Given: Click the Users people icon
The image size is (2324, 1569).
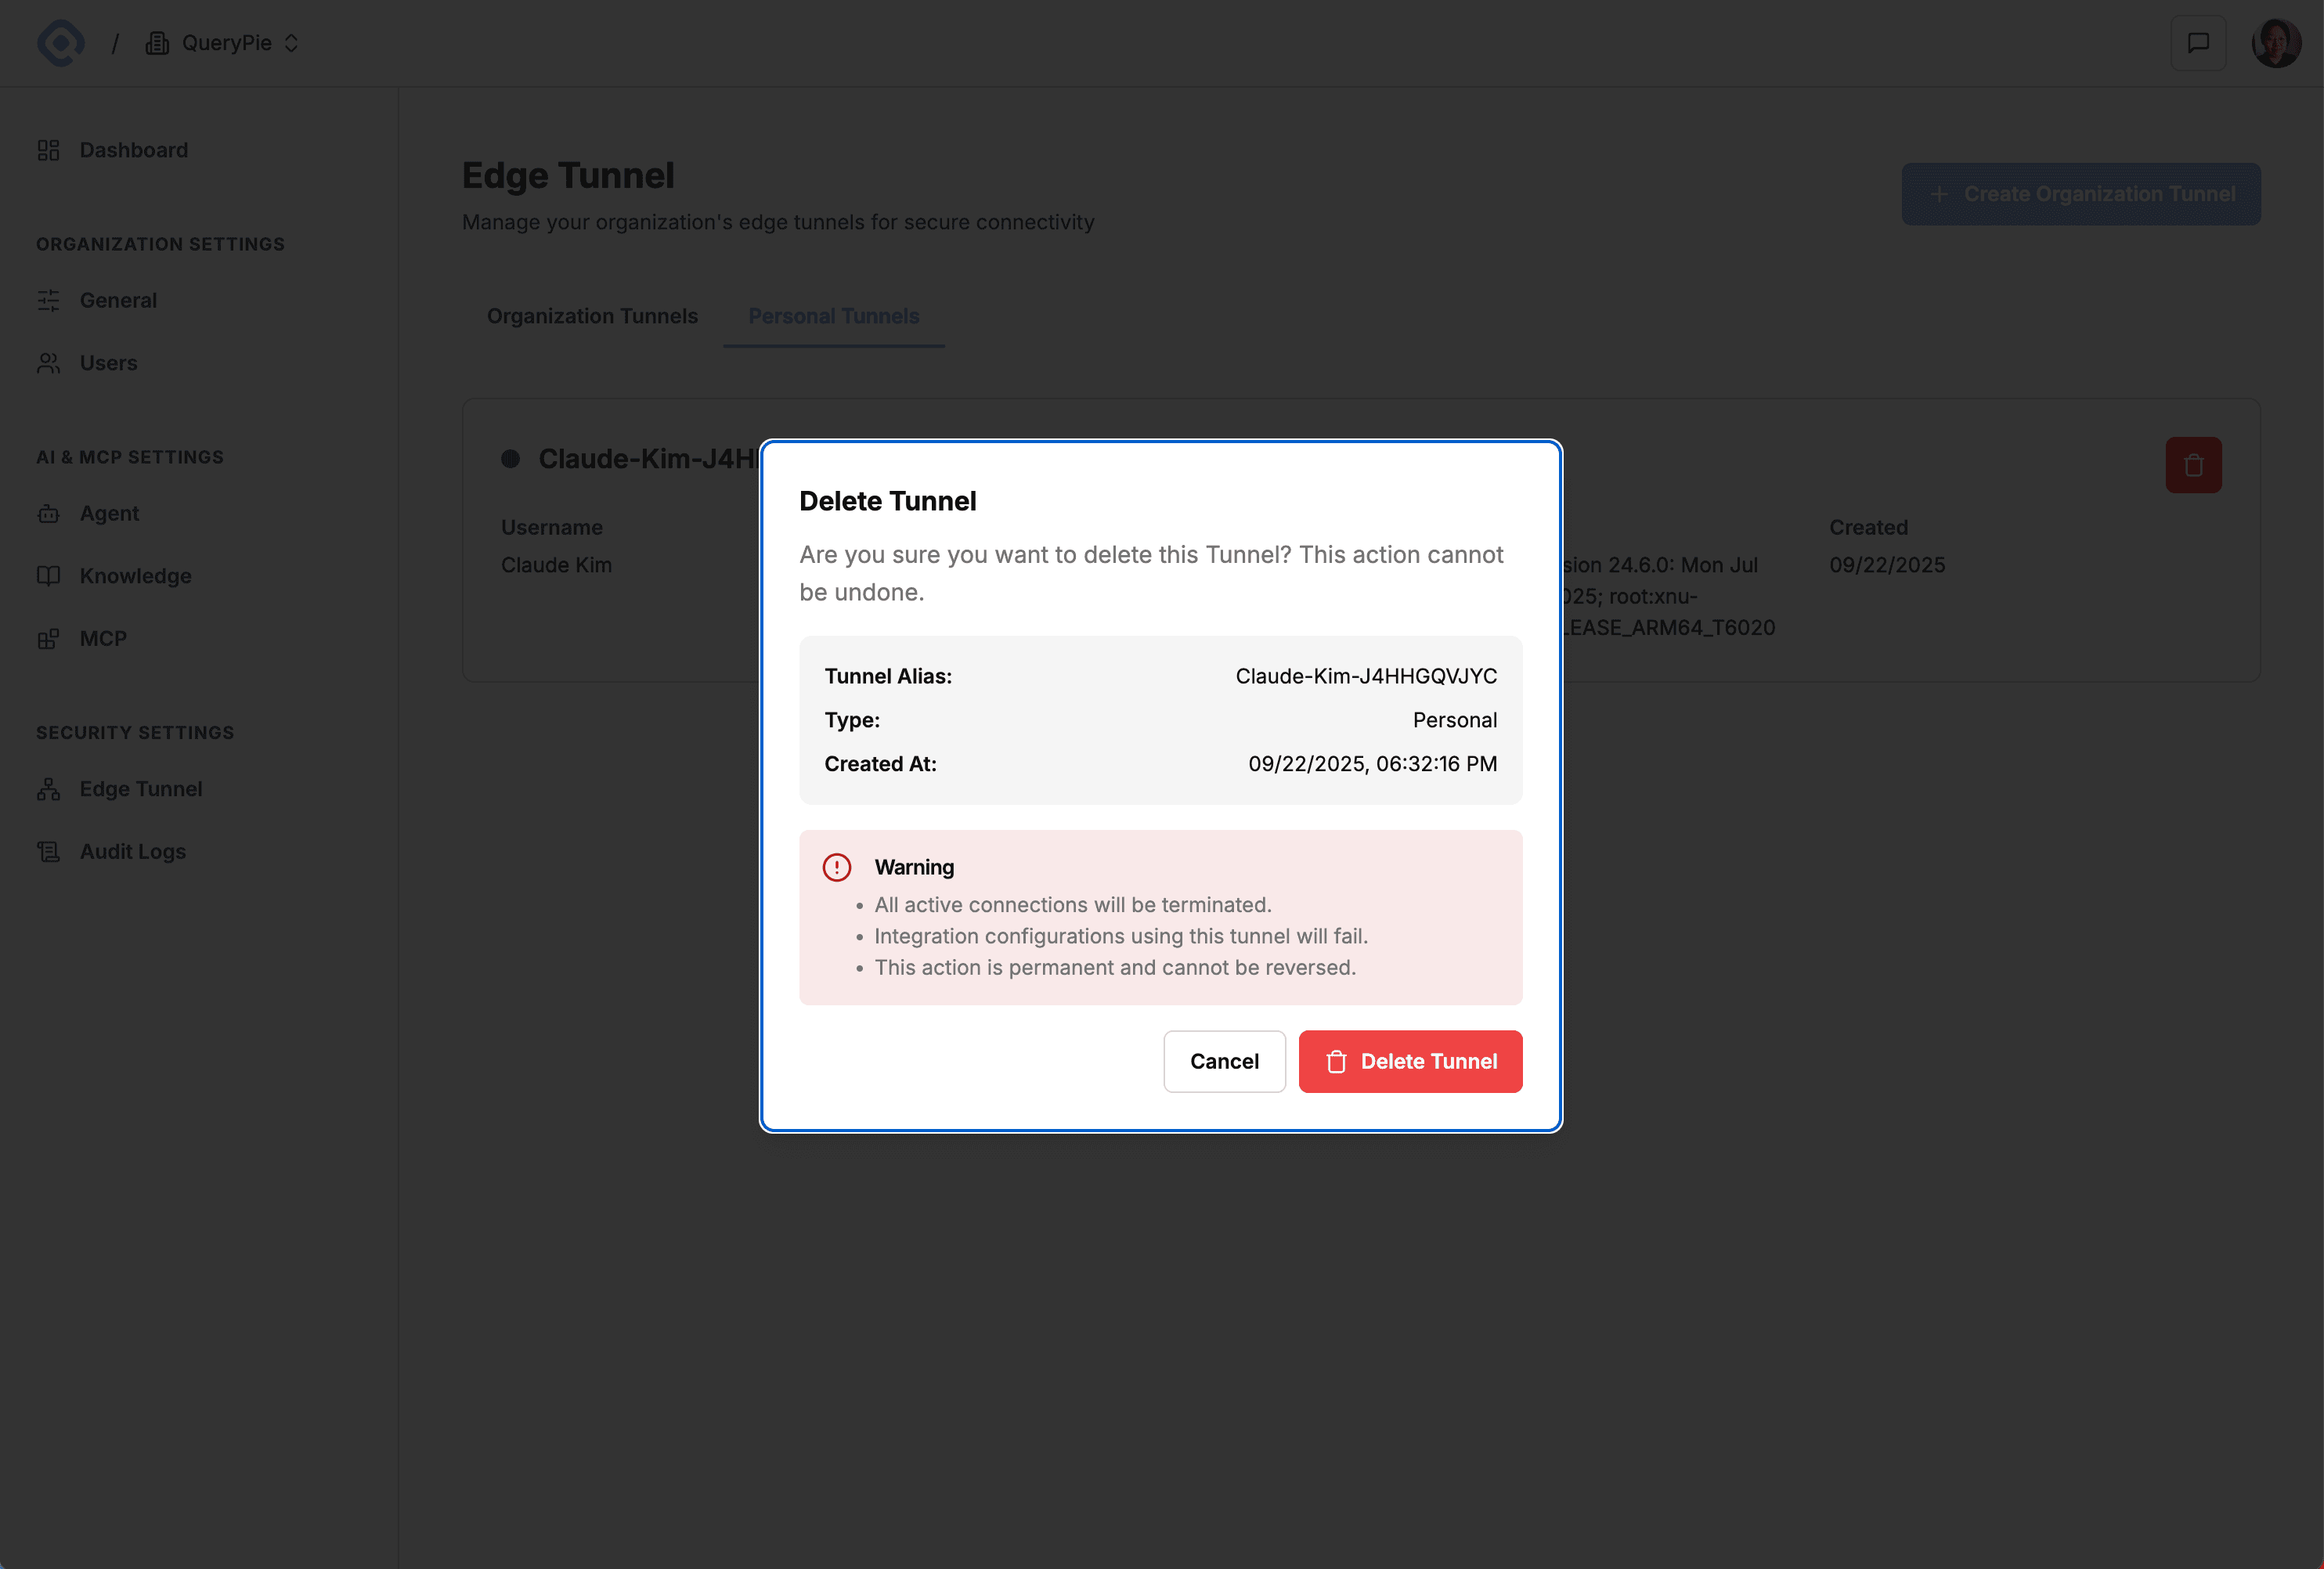Looking at the screenshot, I should (48, 363).
